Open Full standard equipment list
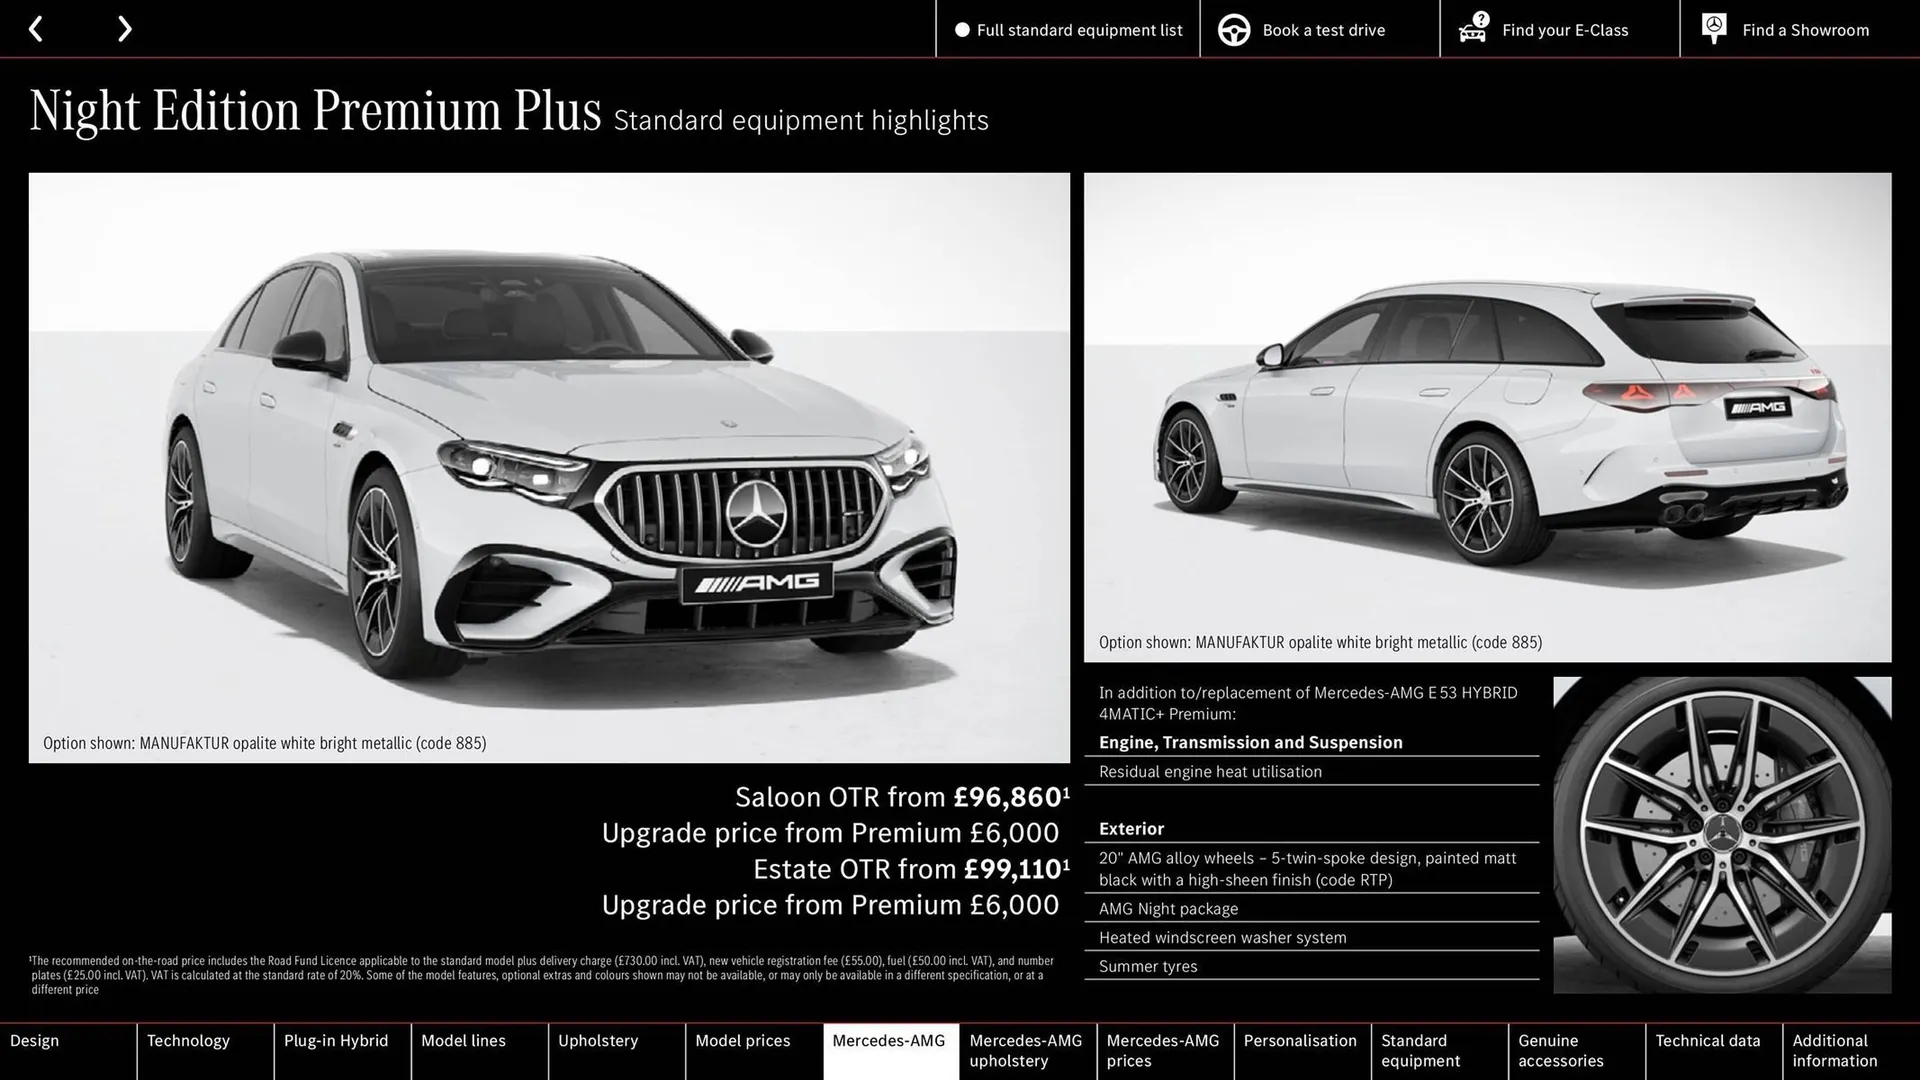 pyautogui.click(x=1078, y=30)
